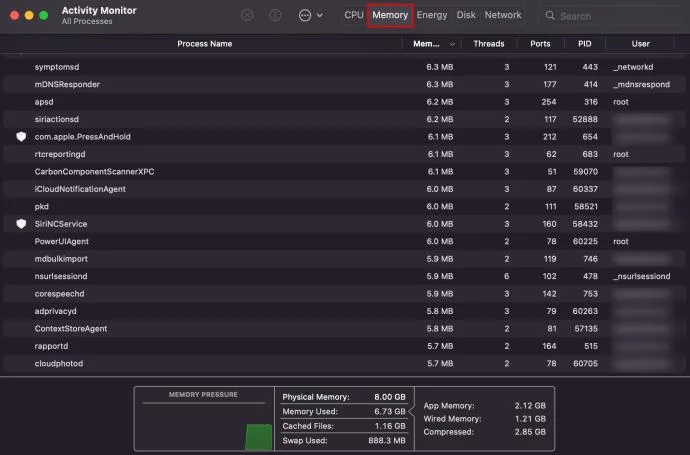The height and width of the screenshot is (455, 690).
Task: Click into the Search field
Action: (612, 16)
